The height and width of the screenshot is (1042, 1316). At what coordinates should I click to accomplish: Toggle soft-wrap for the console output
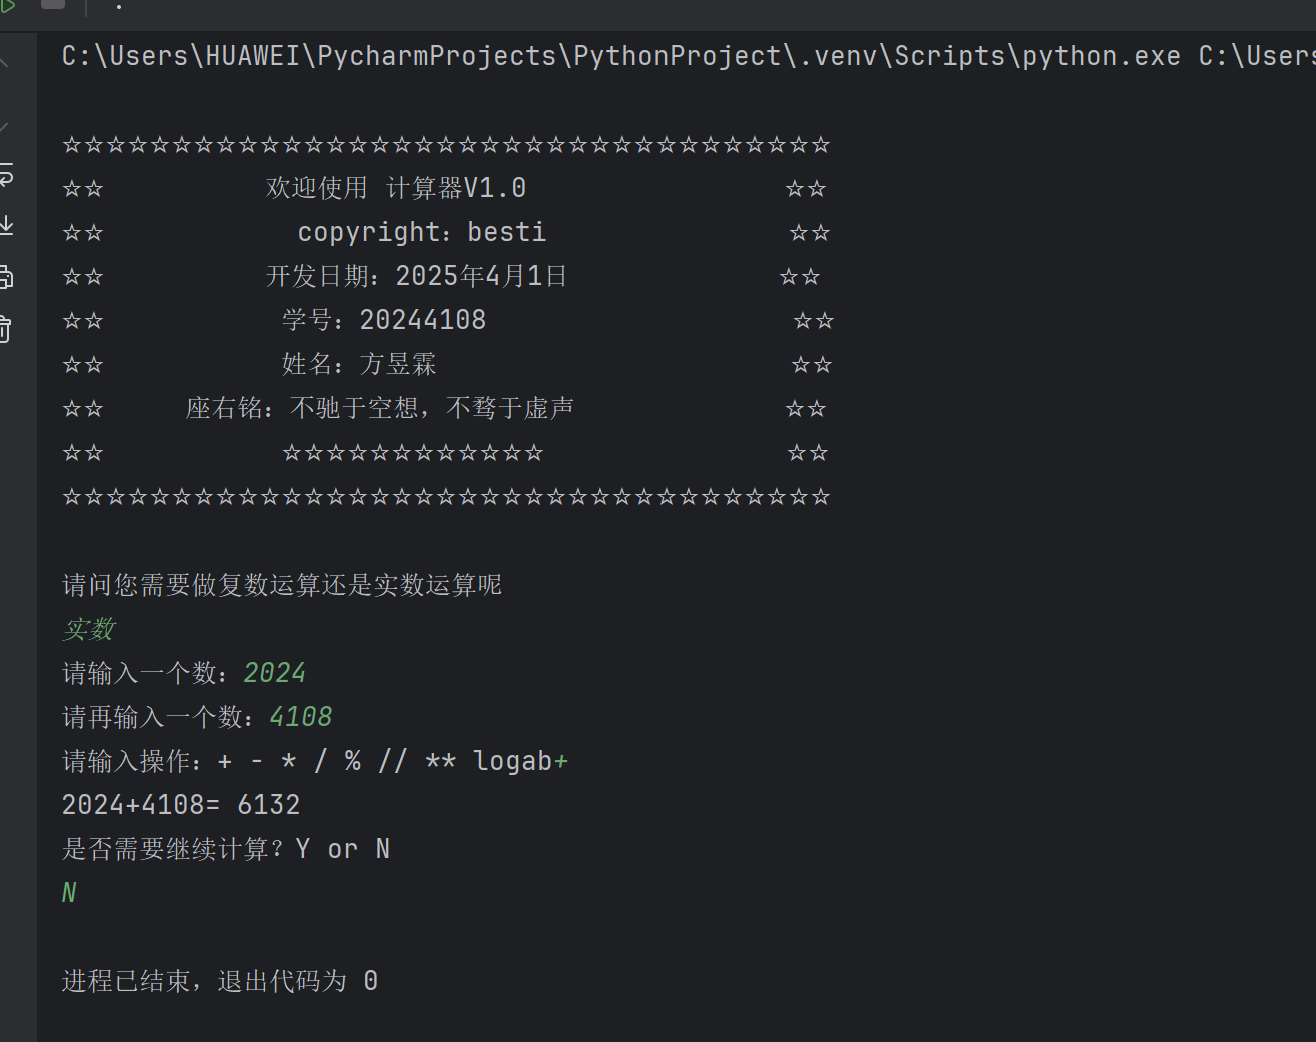pyautogui.click(x=6, y=176)
